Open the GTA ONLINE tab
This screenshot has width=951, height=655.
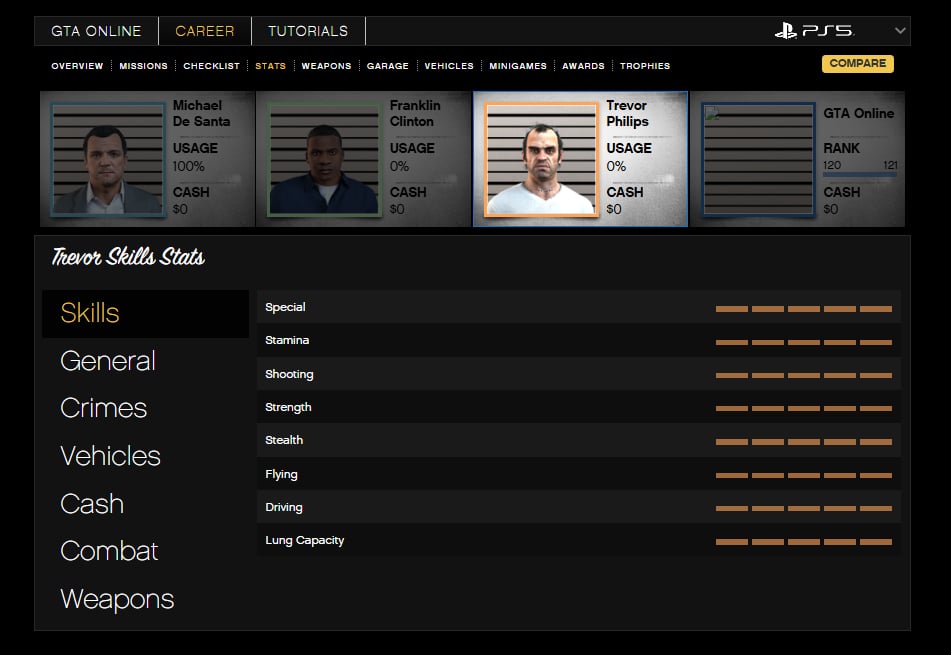96,31
